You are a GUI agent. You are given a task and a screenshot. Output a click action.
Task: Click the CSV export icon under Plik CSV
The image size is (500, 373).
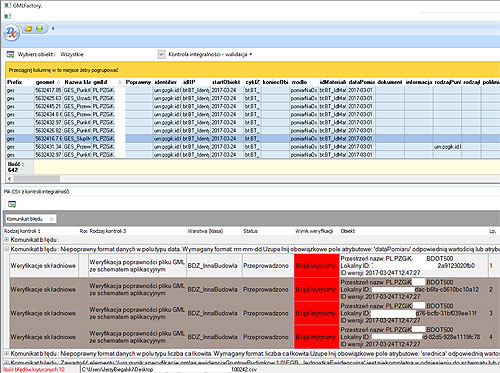coord(12,204)
